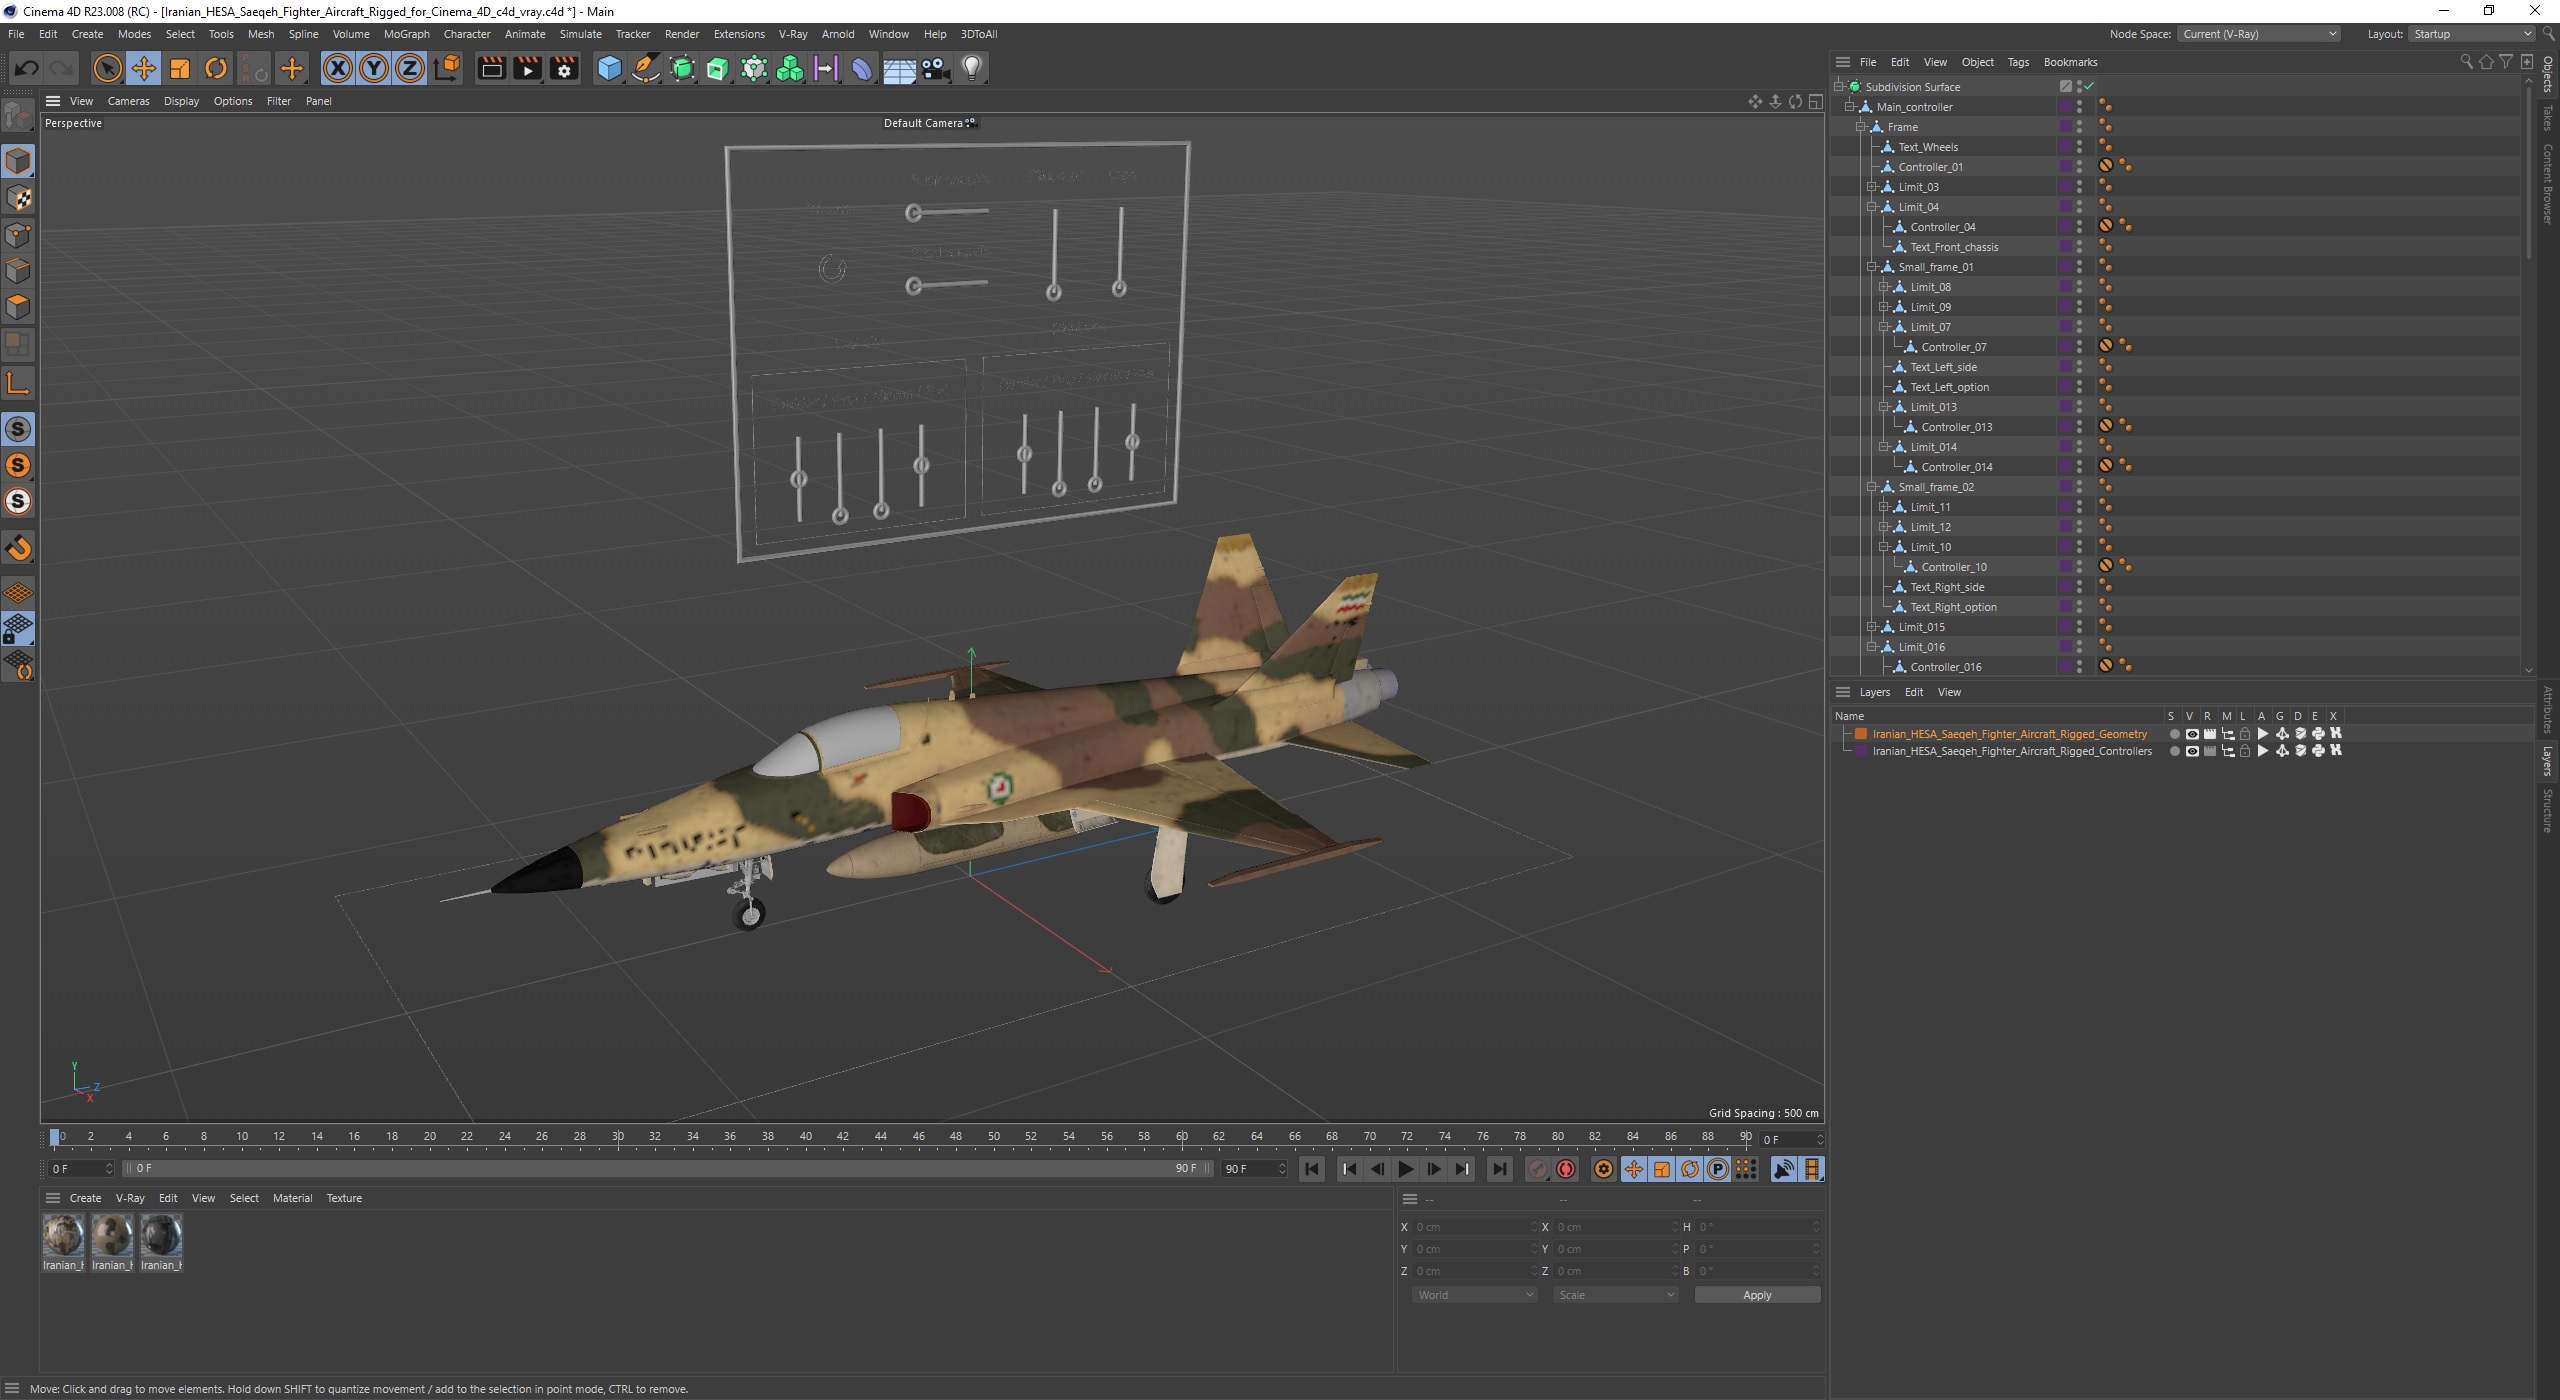Toggle lock on Geometry layer
Image resolution: width=2560 pixels, height=1400 pixels.
point(2245,734)
